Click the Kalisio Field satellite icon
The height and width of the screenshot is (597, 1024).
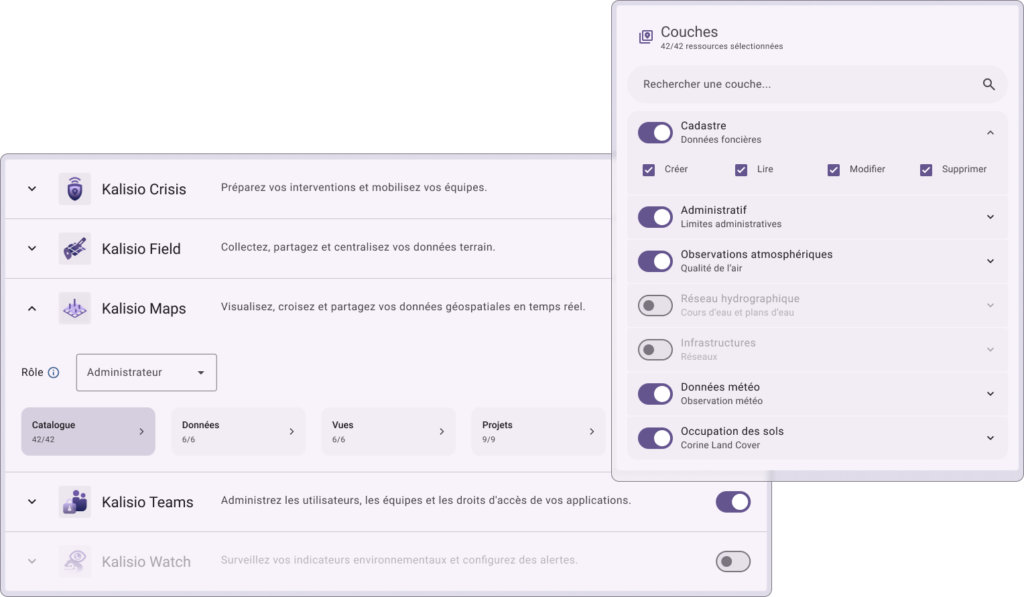pos(74,249)
